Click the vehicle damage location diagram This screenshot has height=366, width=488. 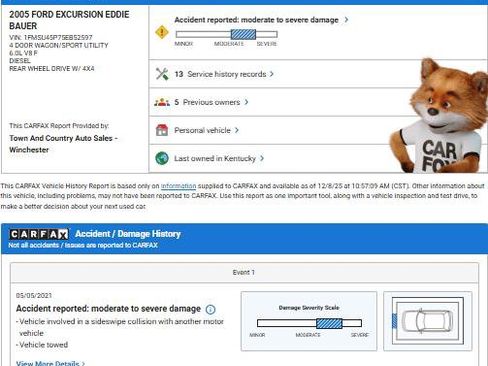(x=428, y=321)
